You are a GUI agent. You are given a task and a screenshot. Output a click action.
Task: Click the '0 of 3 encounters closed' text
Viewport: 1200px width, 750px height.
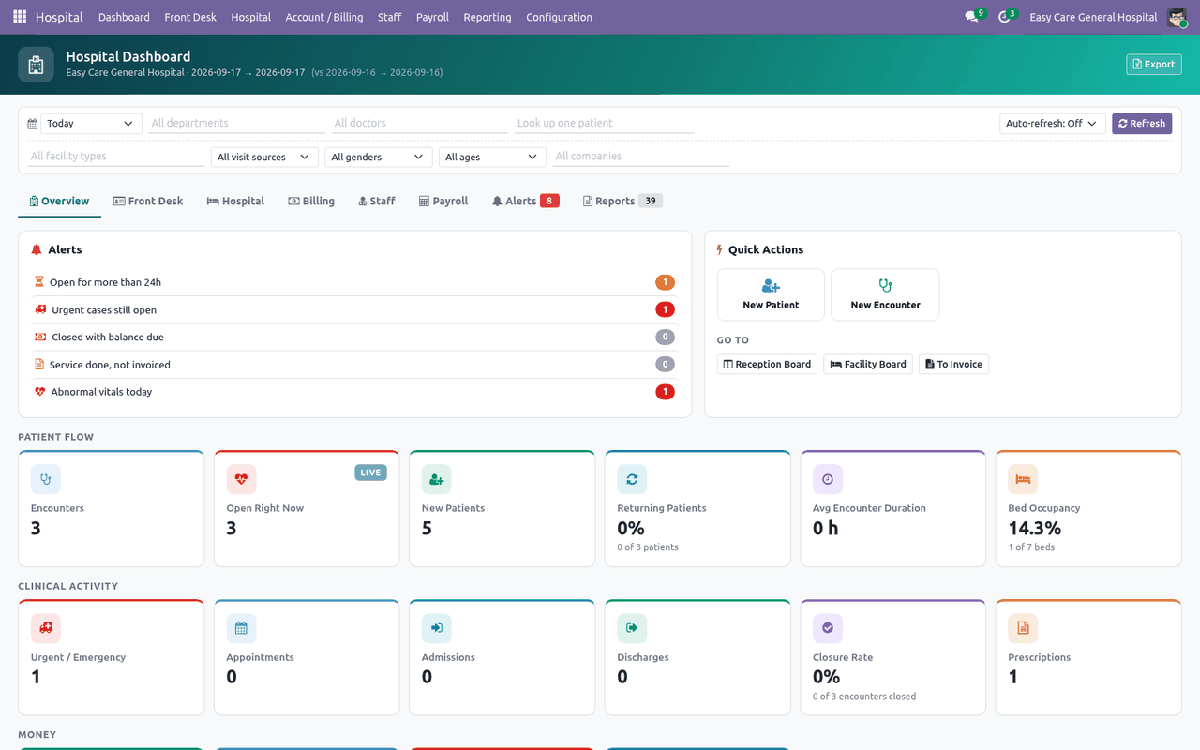(864, 696)
